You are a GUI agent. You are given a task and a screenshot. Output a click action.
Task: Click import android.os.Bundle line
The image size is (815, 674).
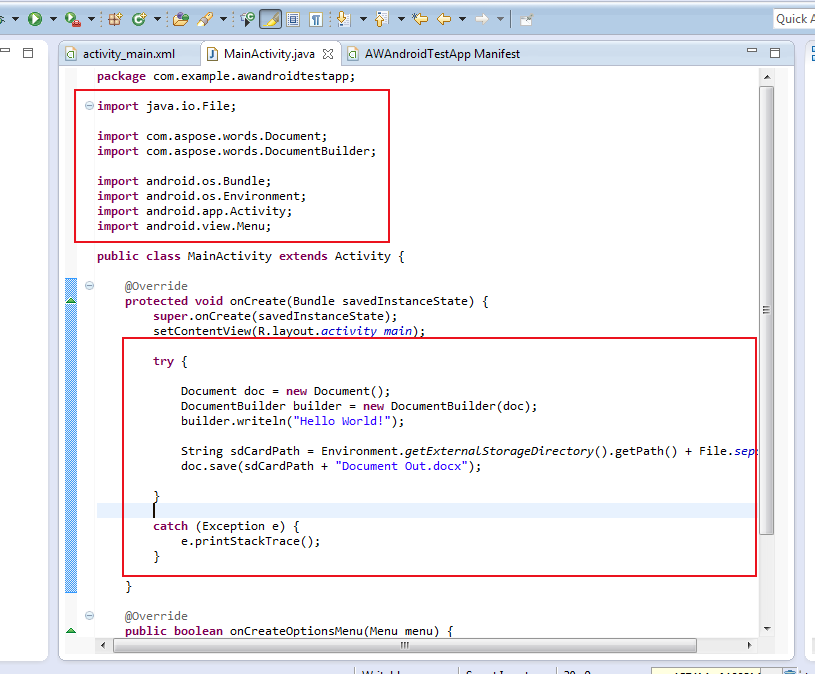(184, 181)
